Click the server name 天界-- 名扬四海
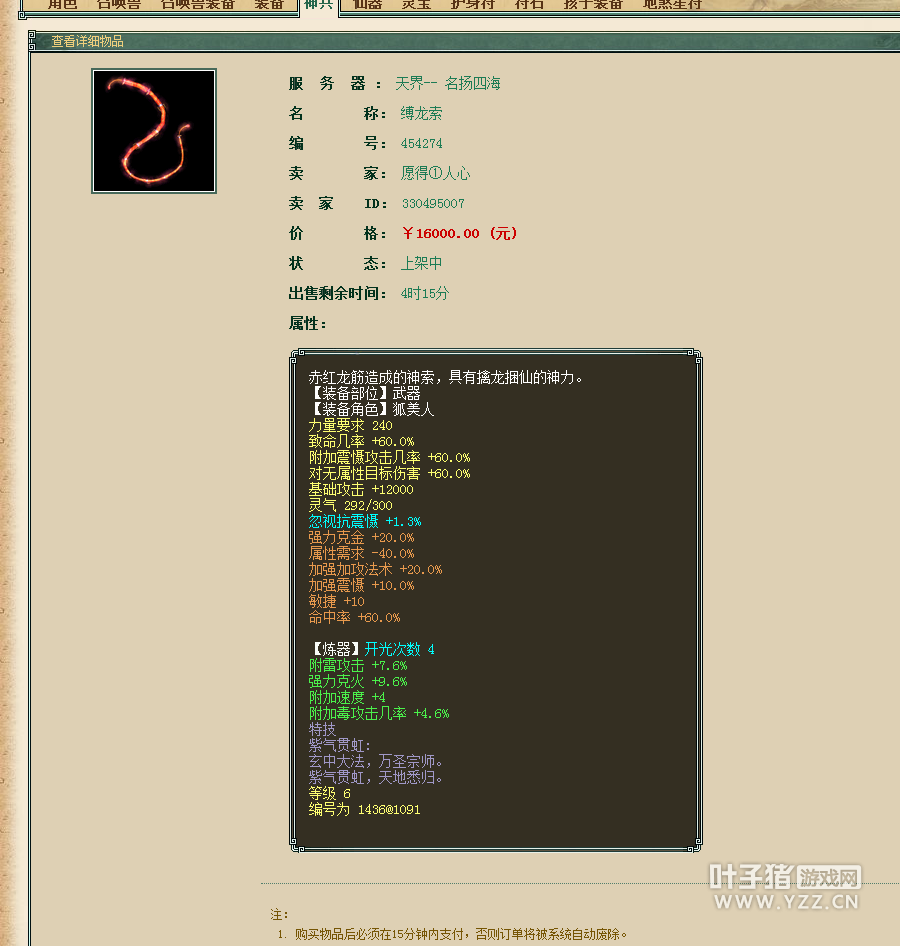 (x=447, y=84)
